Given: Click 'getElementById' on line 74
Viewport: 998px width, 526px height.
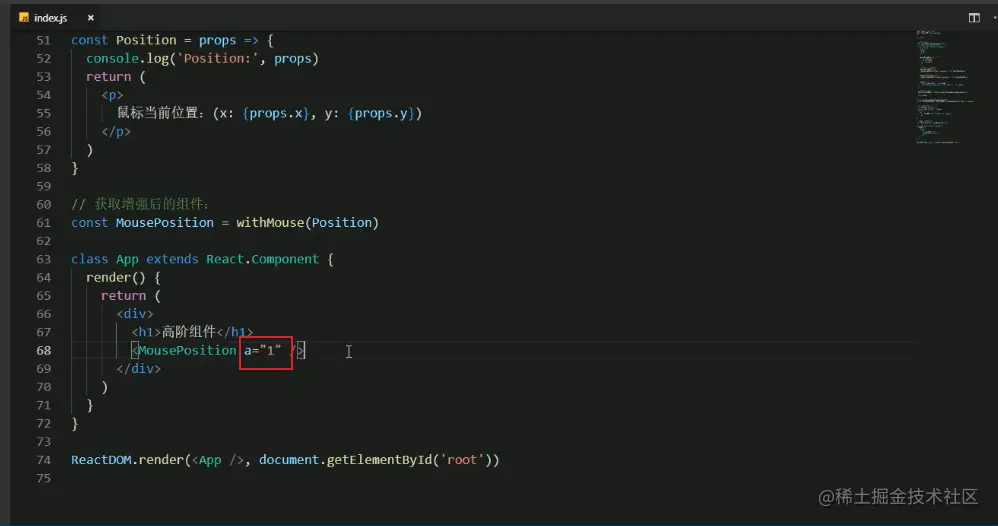Looking at the screenshot, I should (x=379, y=460).
